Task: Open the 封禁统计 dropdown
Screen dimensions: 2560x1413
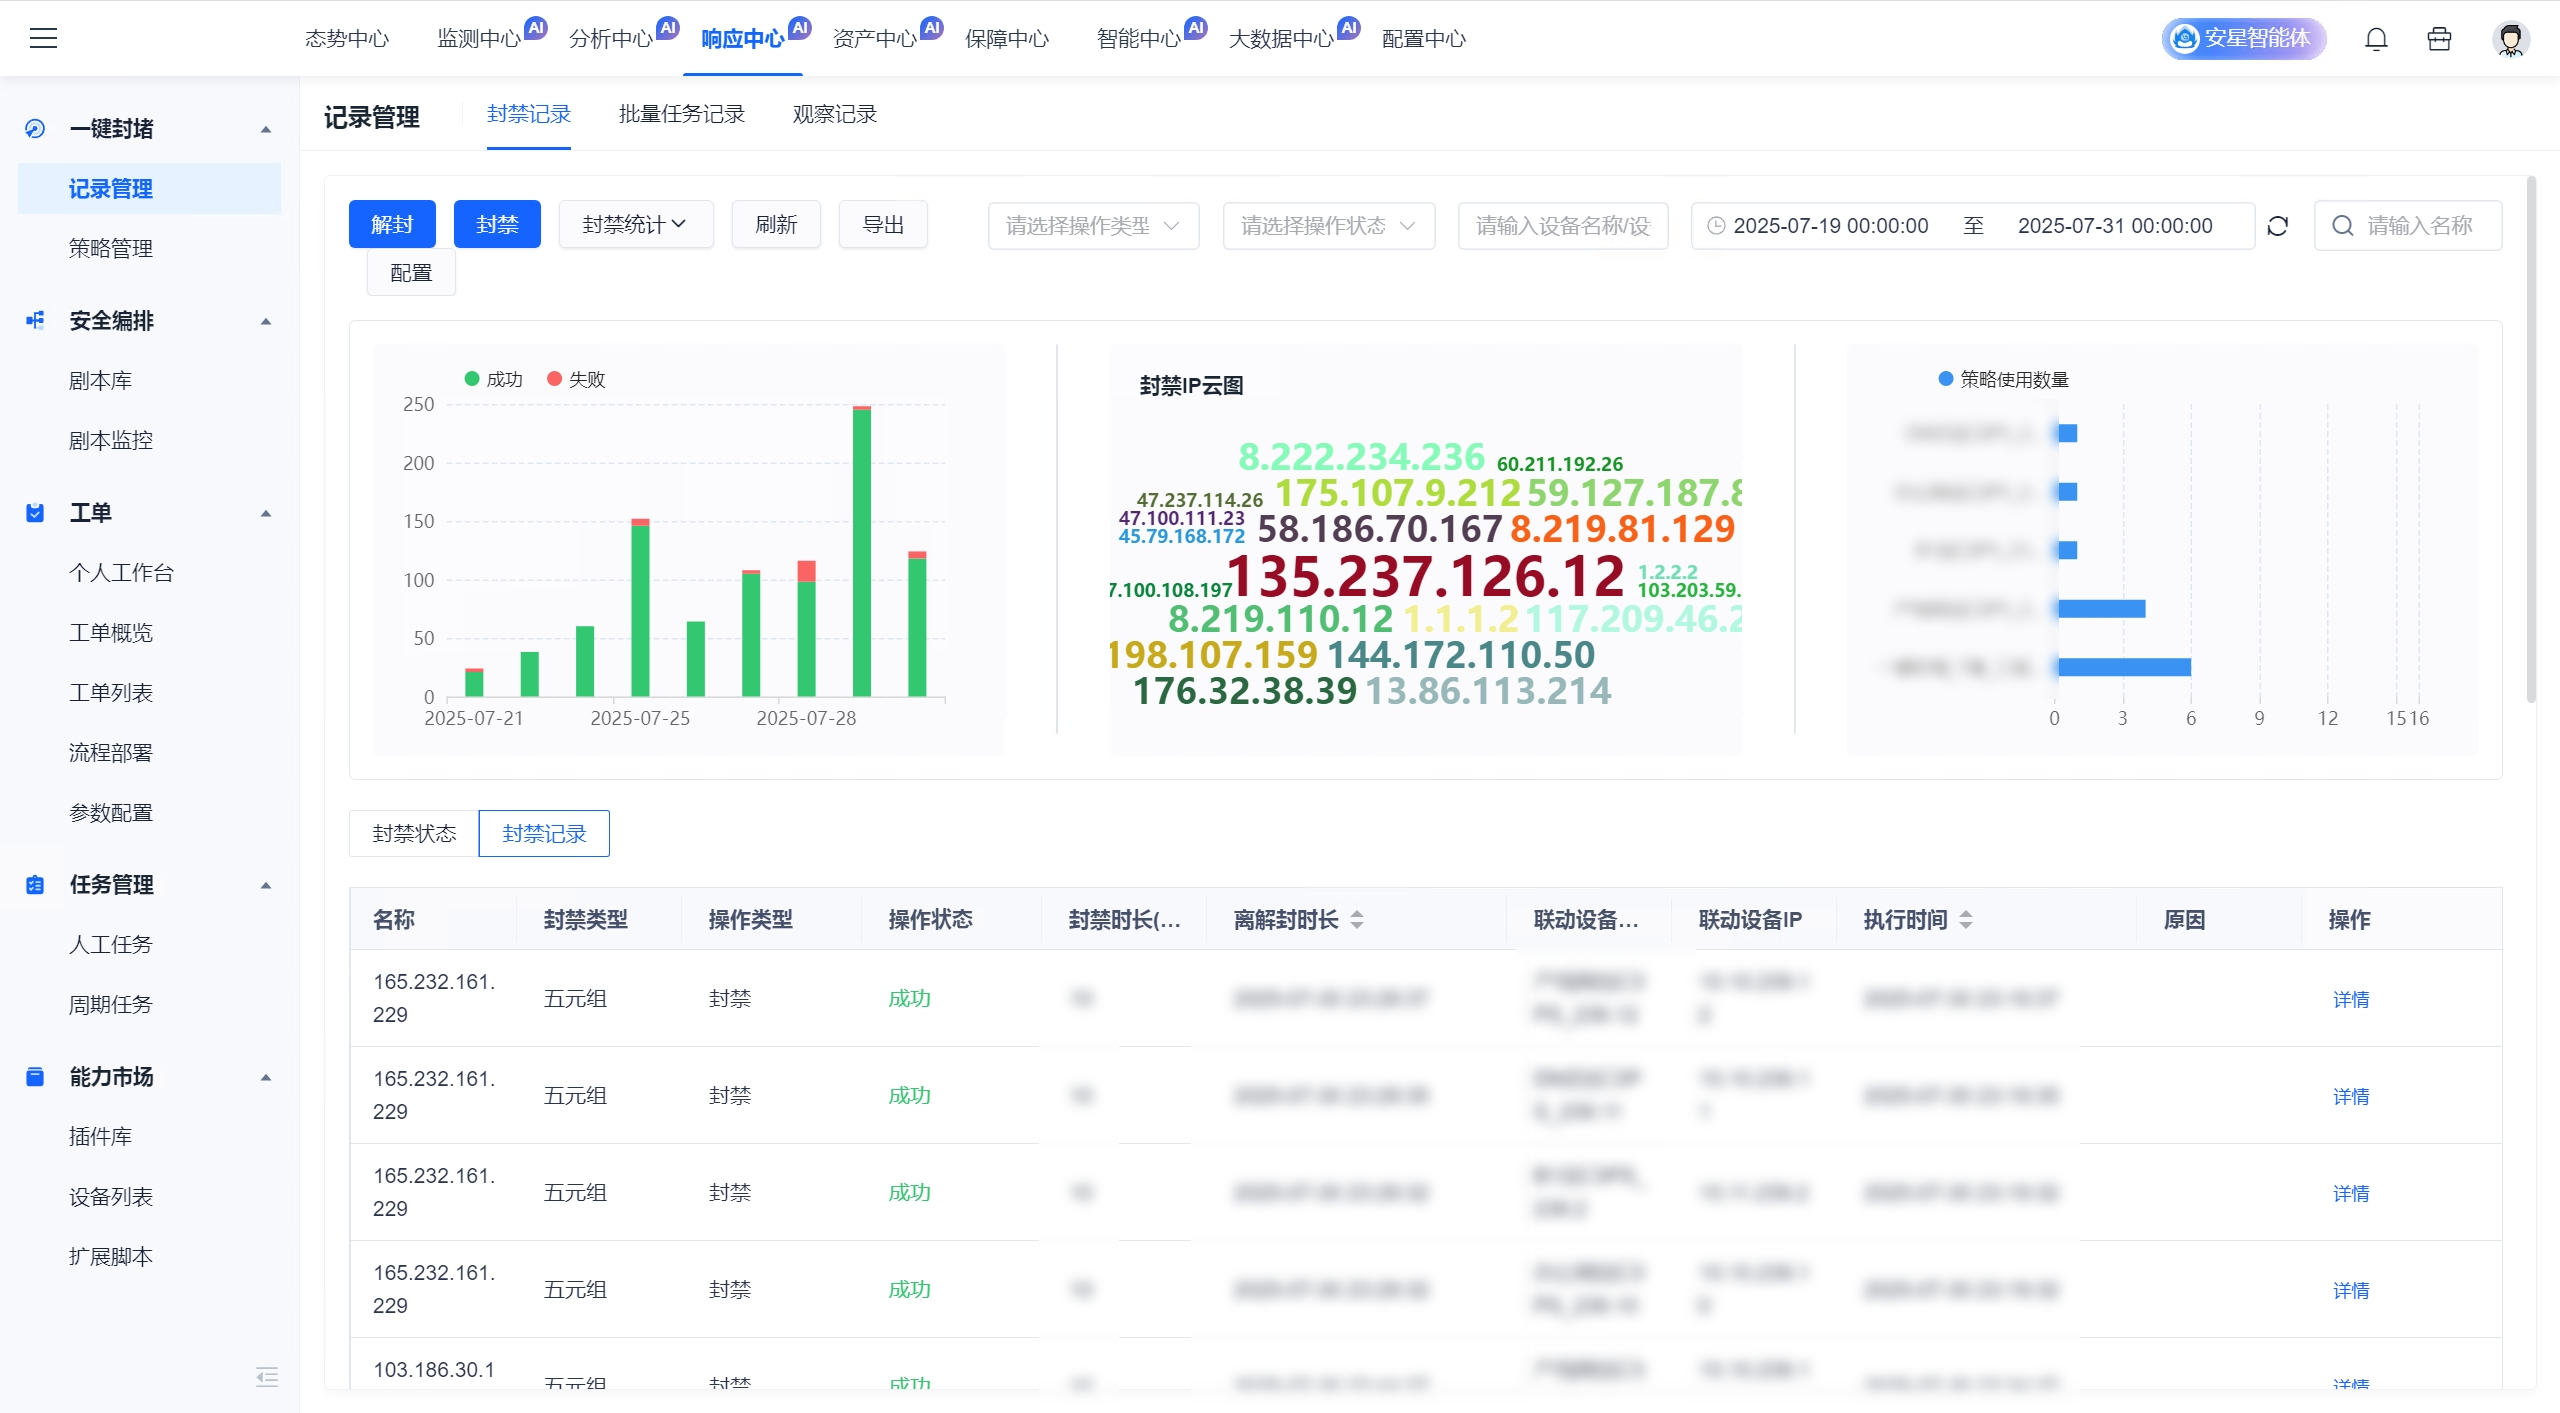Action: pos(635,225)
